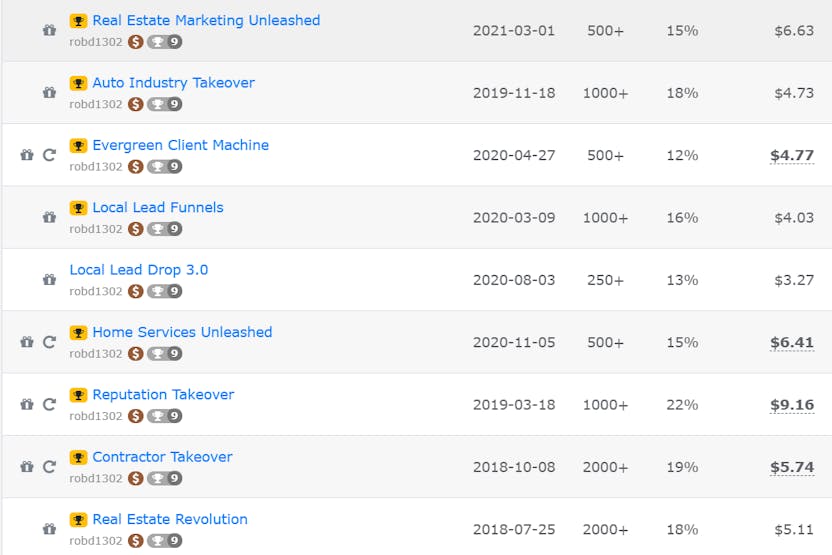
Task: Click trophy 9 badge under Evergreen Client Machine
Action: 165,167
